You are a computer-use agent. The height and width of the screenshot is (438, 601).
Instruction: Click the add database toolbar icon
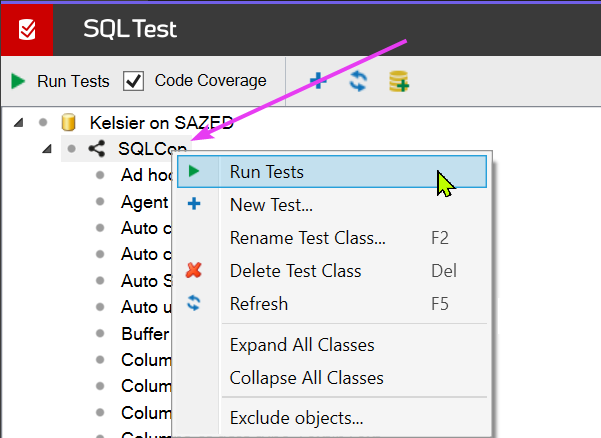coord(399,81)
